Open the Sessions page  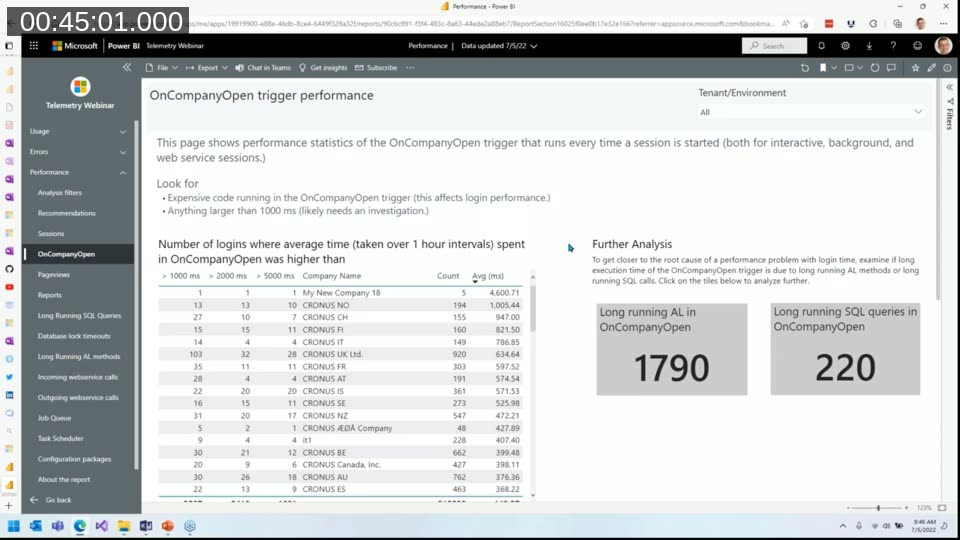51,234
